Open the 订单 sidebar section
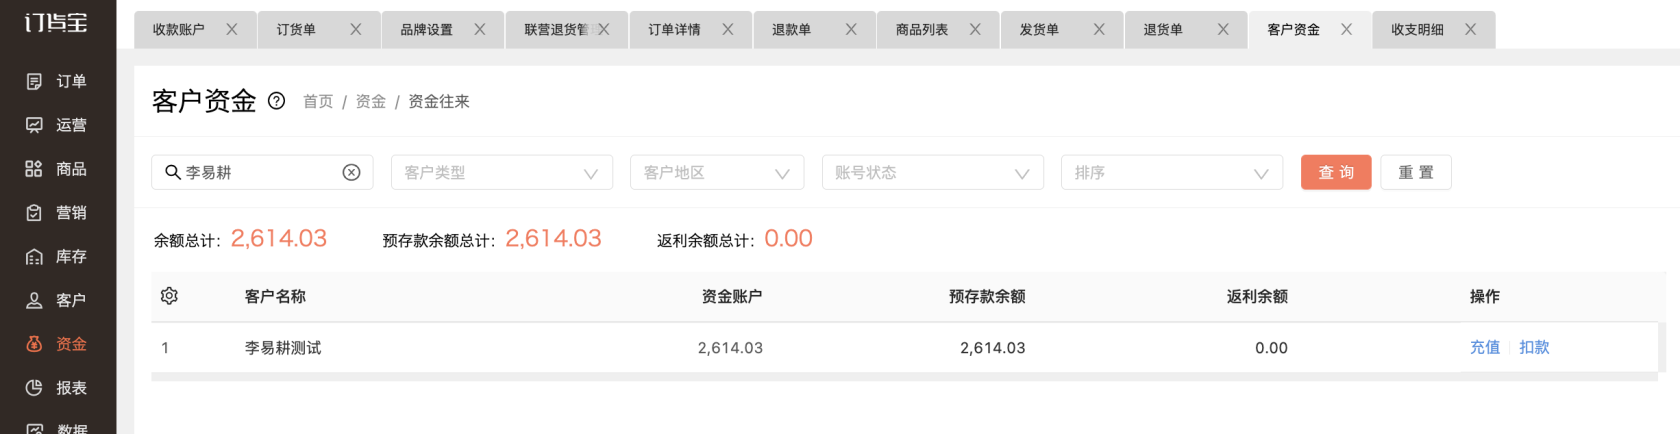1680x434 pixels. [x=57, y=81]
